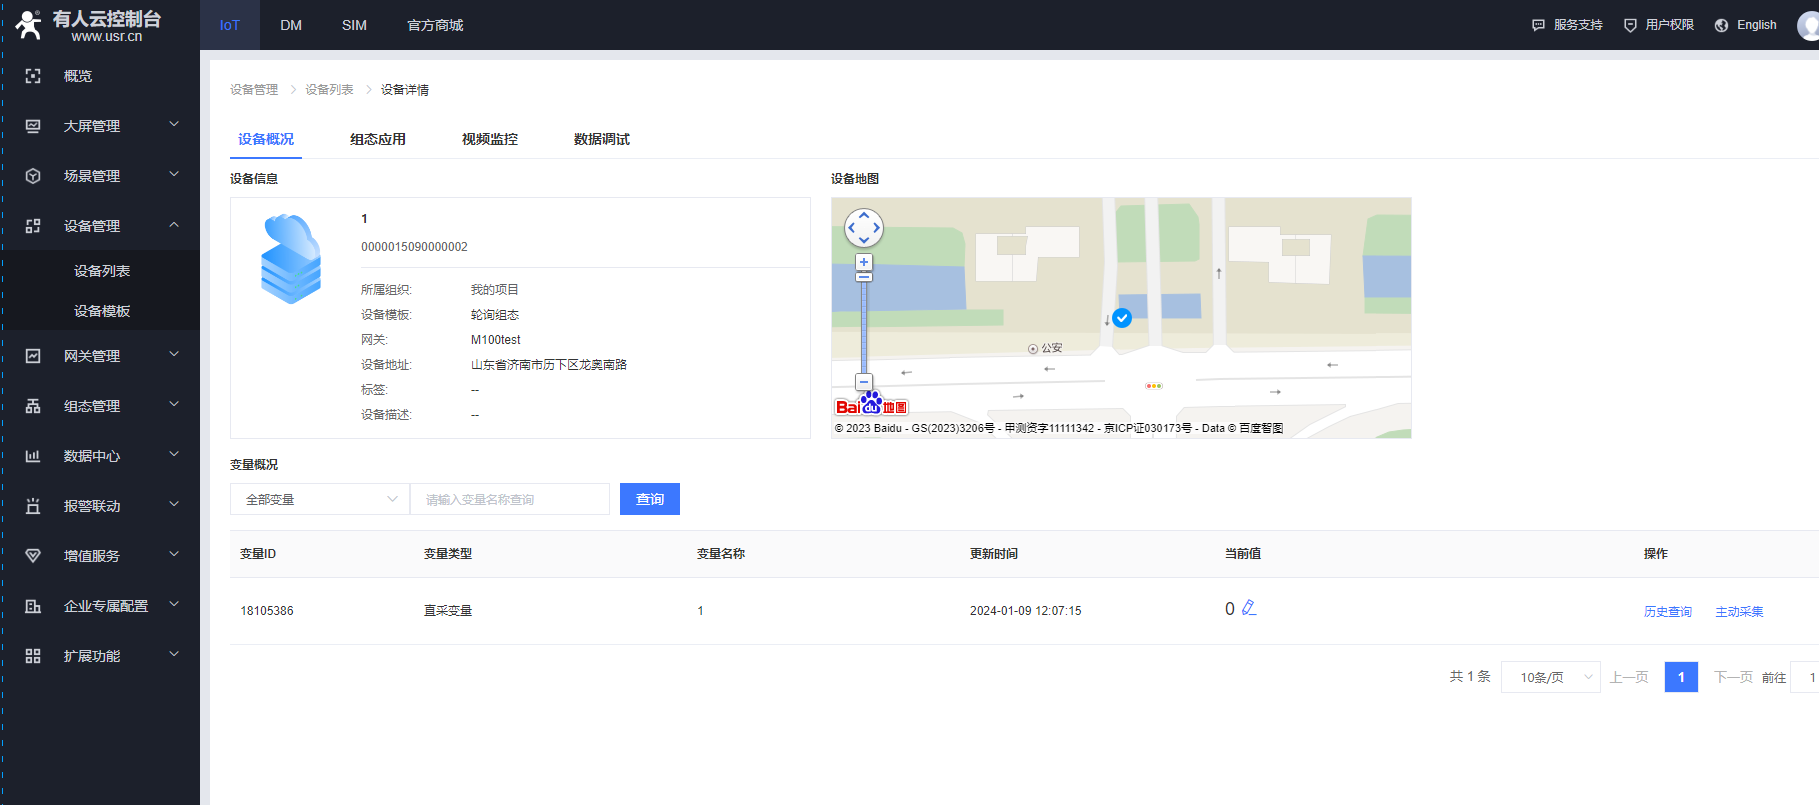Click the 服务支持 support chat icon
Screen dimensions: 1819x805
(x=1538, y=25)
